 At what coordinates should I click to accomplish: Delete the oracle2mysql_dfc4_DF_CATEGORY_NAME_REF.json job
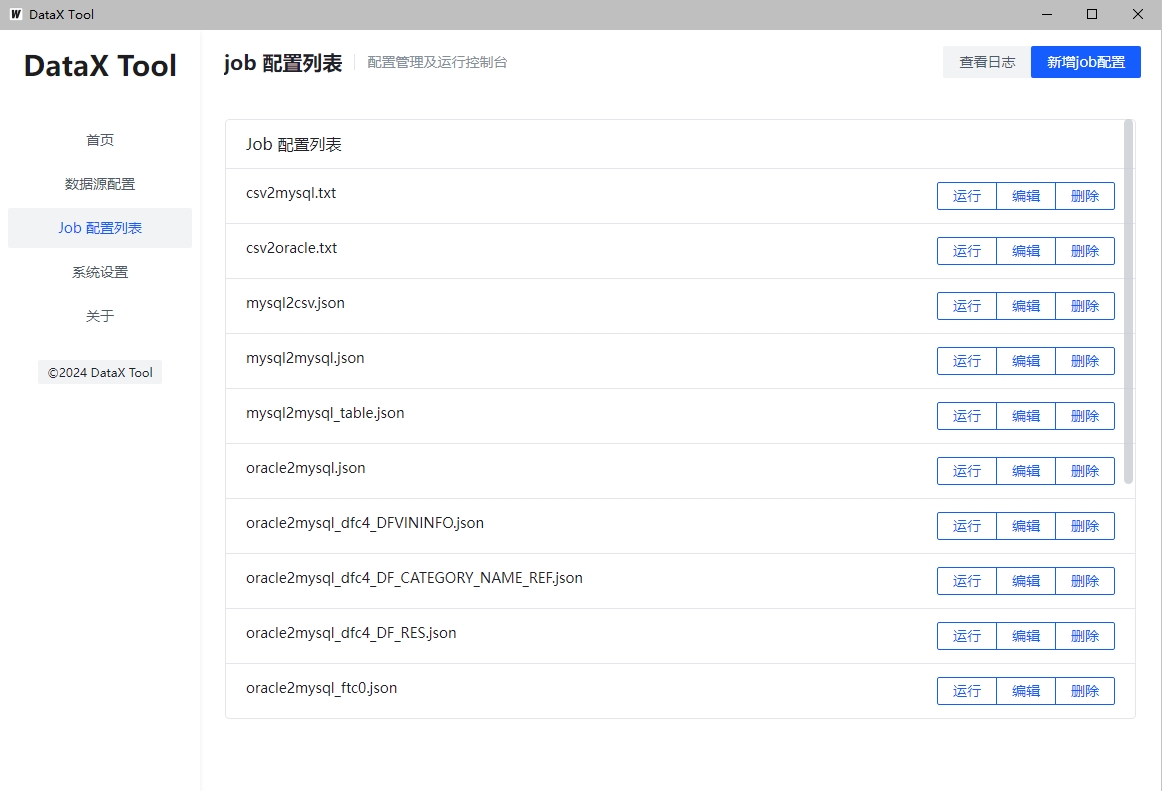1085,580
